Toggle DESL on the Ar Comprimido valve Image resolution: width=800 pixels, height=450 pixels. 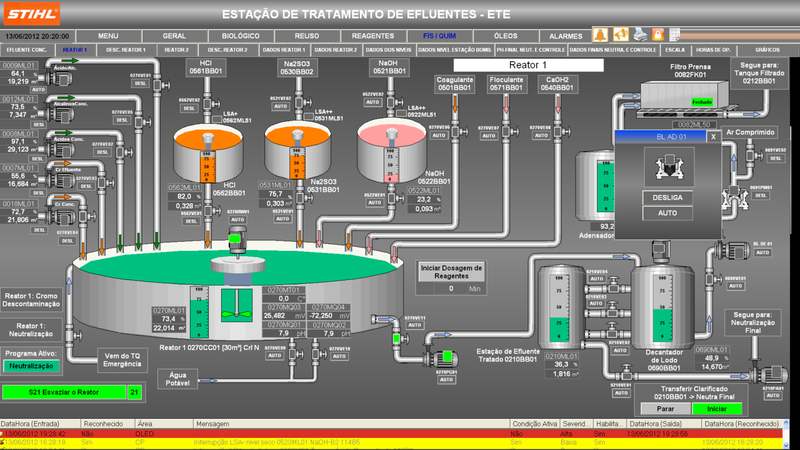click(x=775, y=159)
